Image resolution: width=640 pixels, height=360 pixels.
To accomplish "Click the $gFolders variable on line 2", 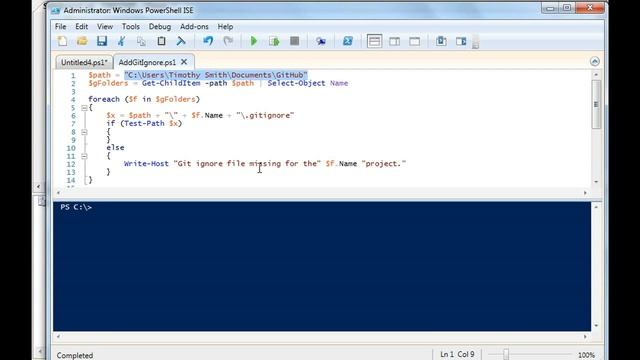I will 108,83.
